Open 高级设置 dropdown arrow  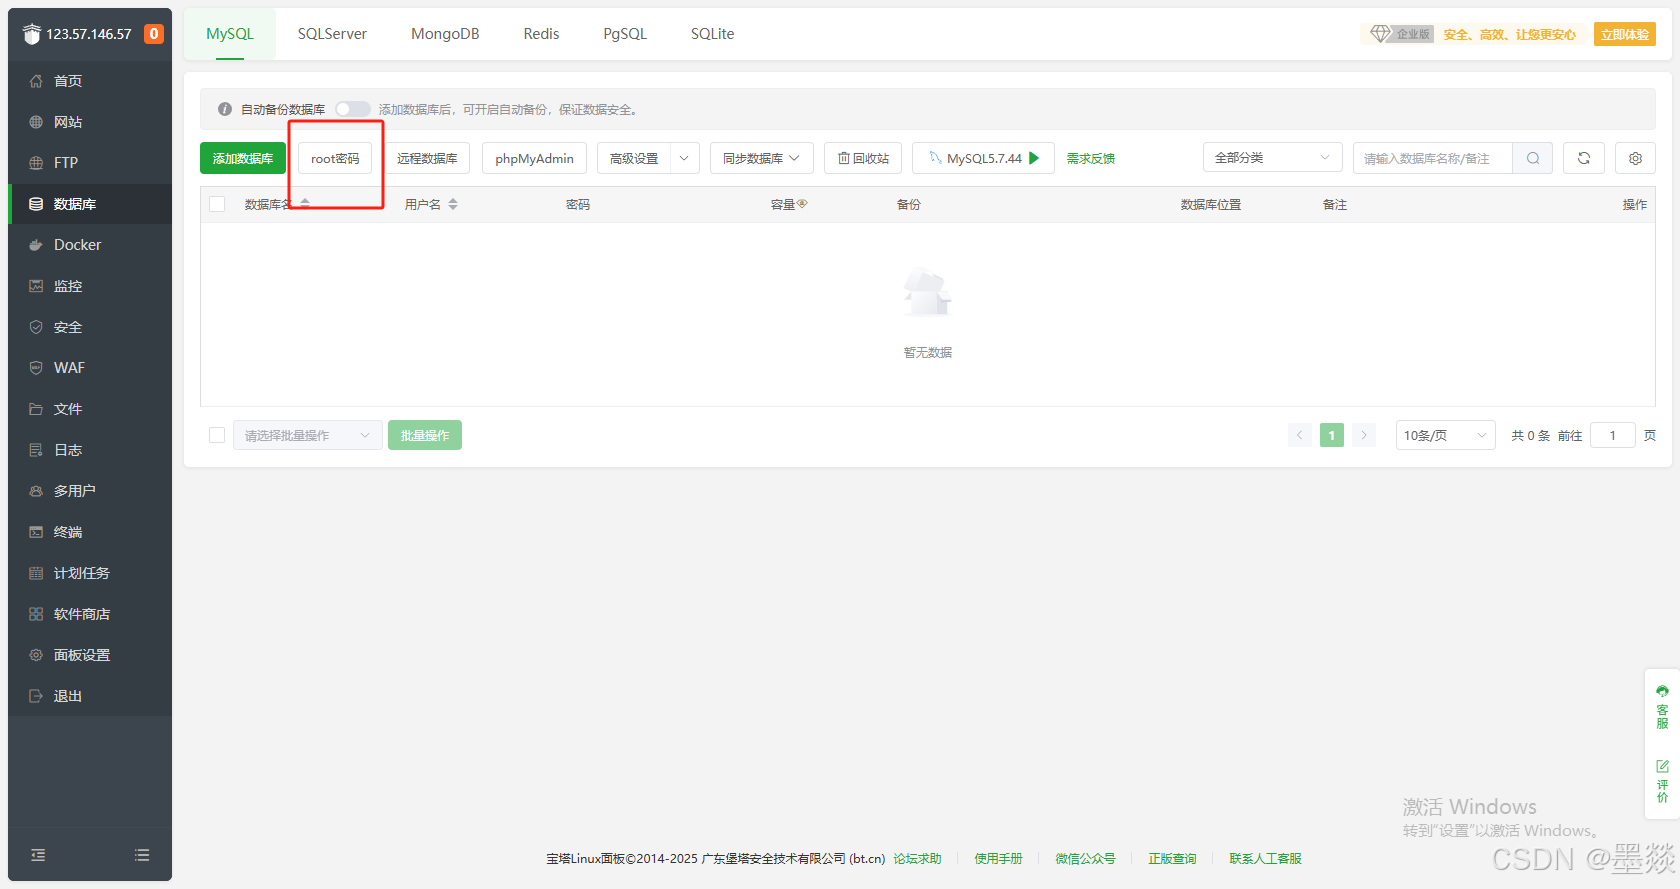(684, 158)
